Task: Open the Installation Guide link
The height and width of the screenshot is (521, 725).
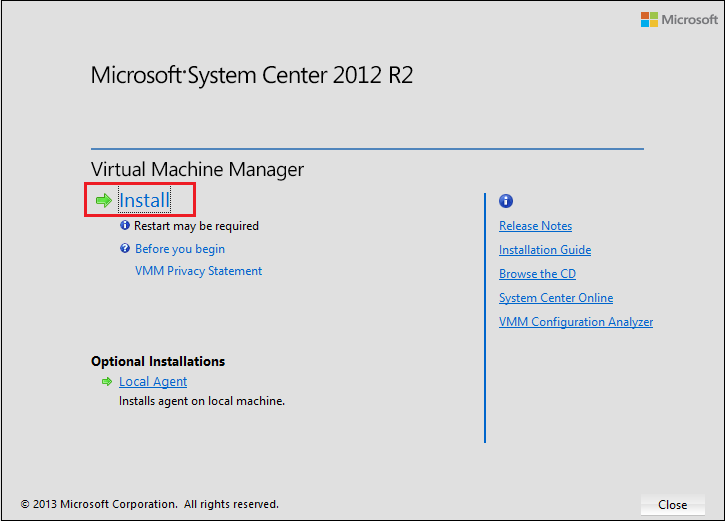Action: tap(545, 250)
